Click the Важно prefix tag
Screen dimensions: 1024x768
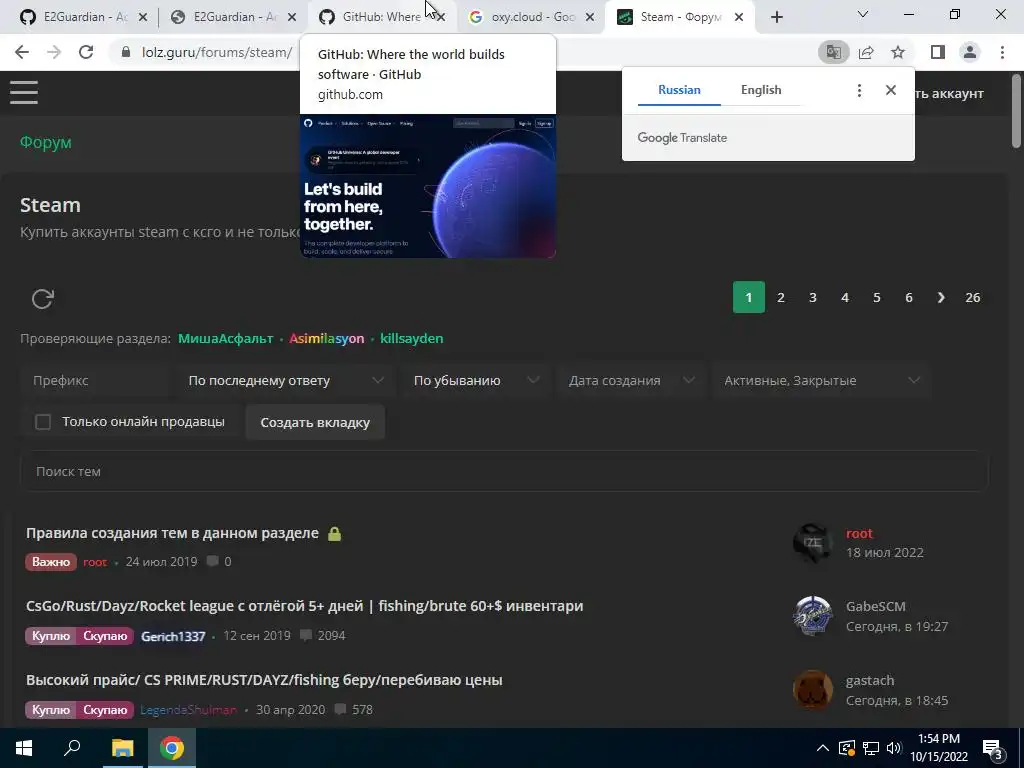(51, 562)
